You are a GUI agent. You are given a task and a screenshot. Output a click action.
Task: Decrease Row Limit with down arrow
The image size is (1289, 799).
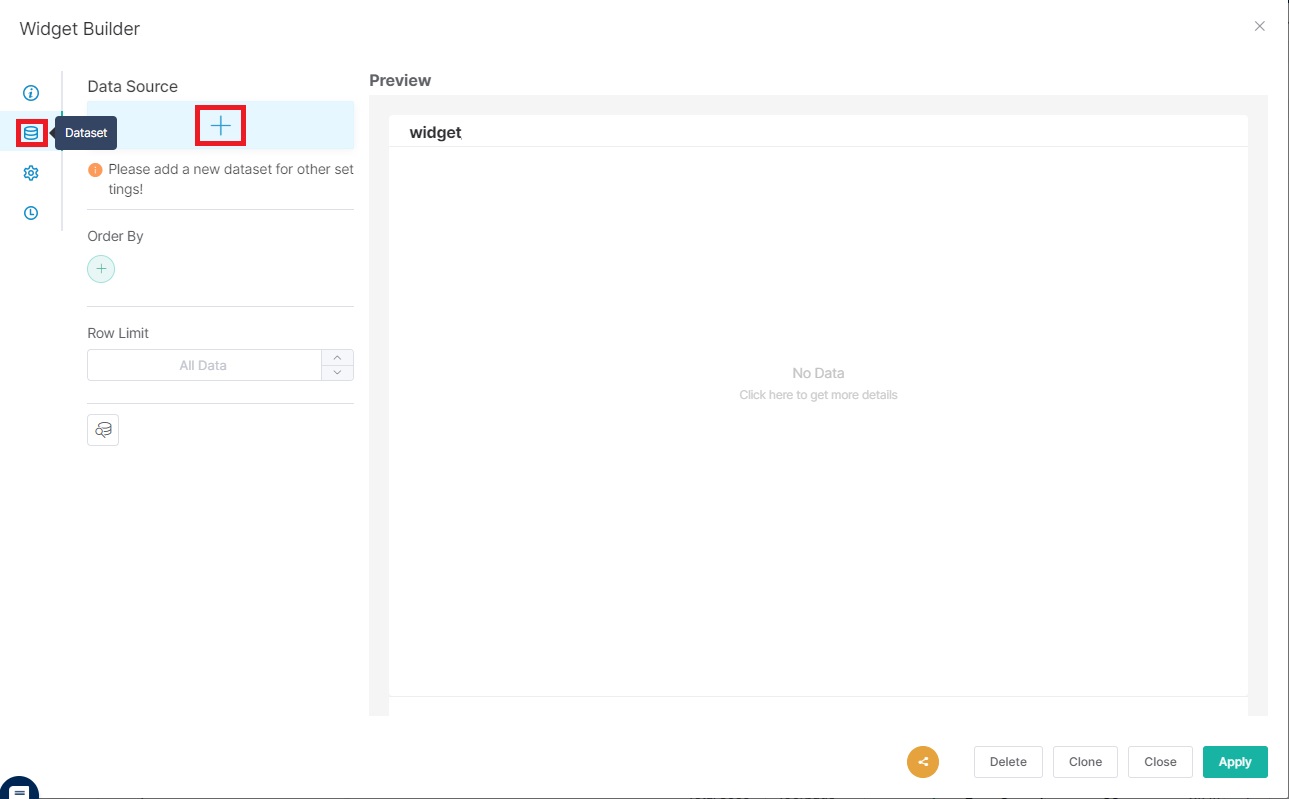pos(338,373)
